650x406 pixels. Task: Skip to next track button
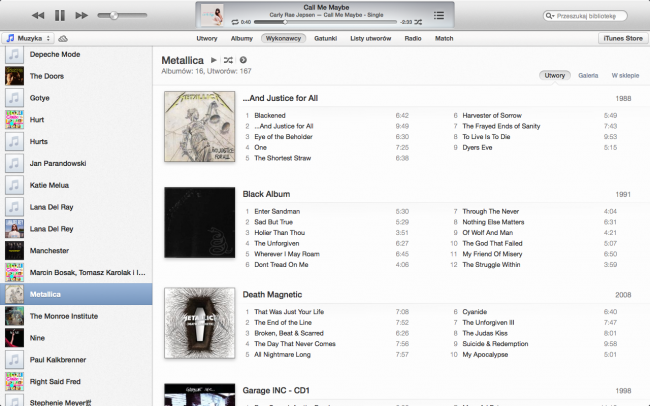[x=82, y=15]
